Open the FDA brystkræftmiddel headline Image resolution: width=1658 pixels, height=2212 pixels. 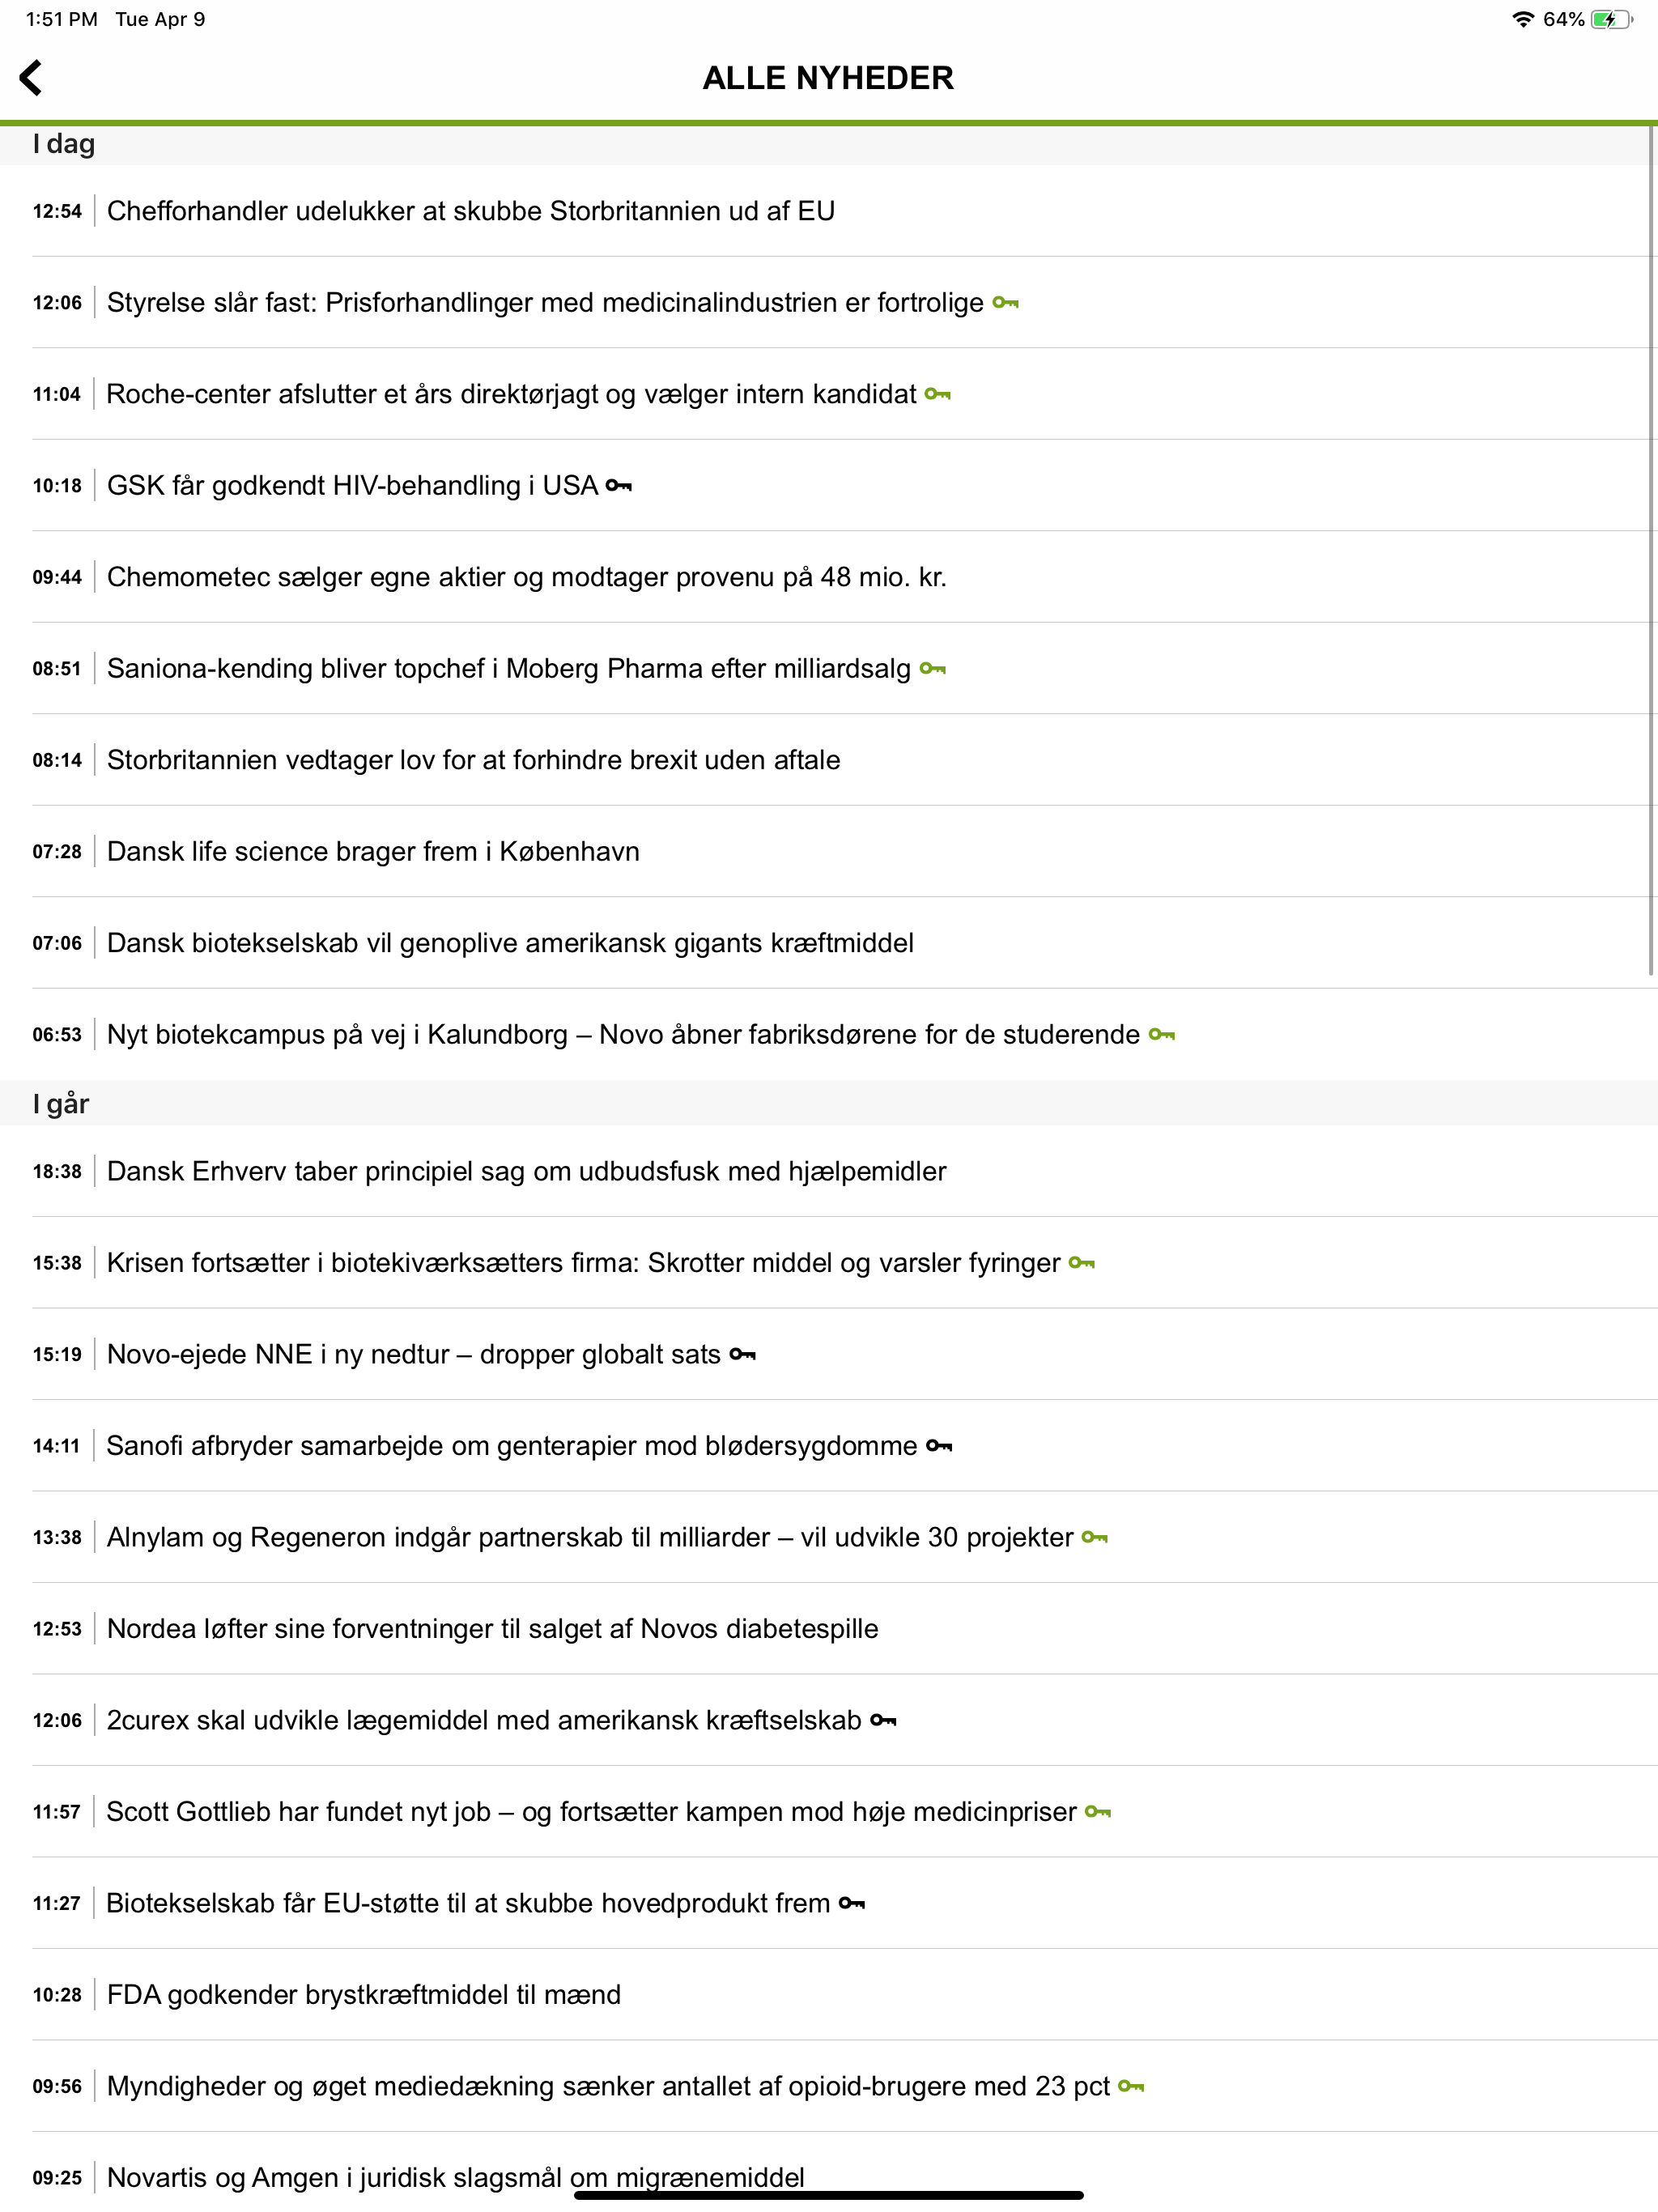point(364,1994)
